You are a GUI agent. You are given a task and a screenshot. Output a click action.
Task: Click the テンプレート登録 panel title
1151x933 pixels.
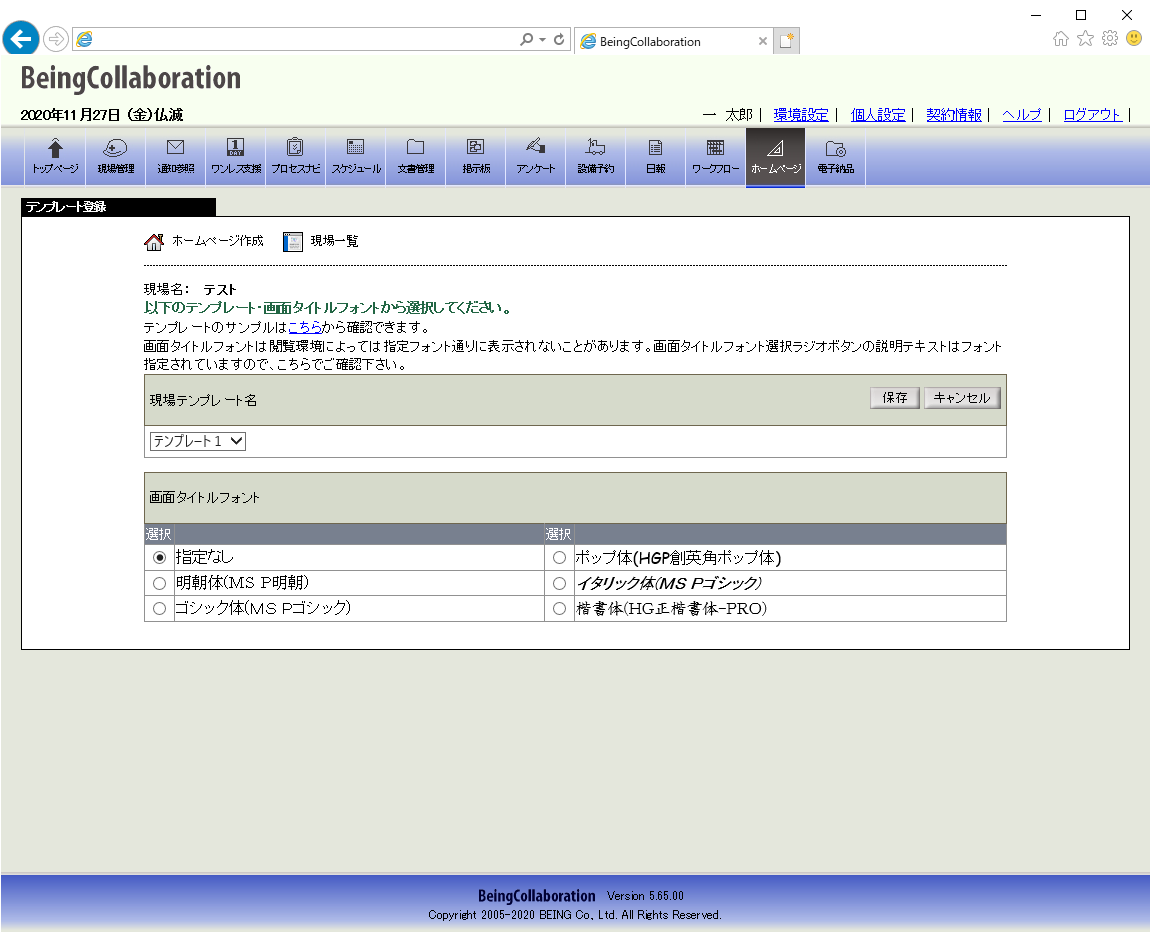click(x=66, y=207)
